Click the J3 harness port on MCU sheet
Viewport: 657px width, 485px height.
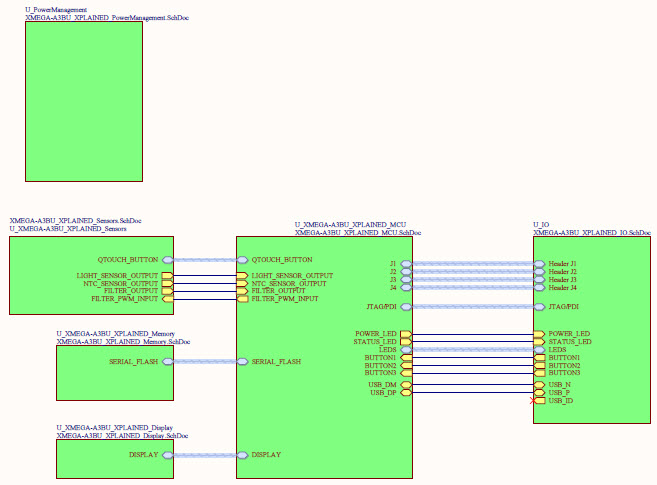click(x=406, y=280)
